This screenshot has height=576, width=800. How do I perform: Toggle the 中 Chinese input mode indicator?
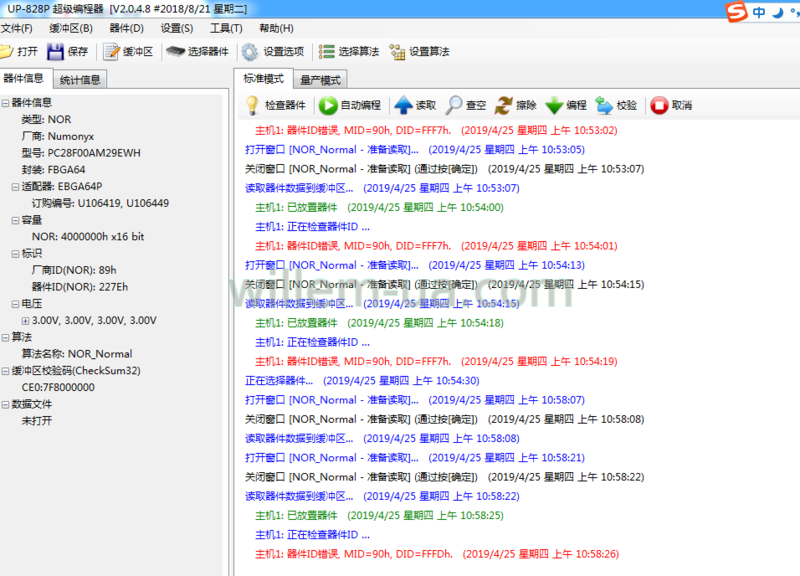(759, 12)
